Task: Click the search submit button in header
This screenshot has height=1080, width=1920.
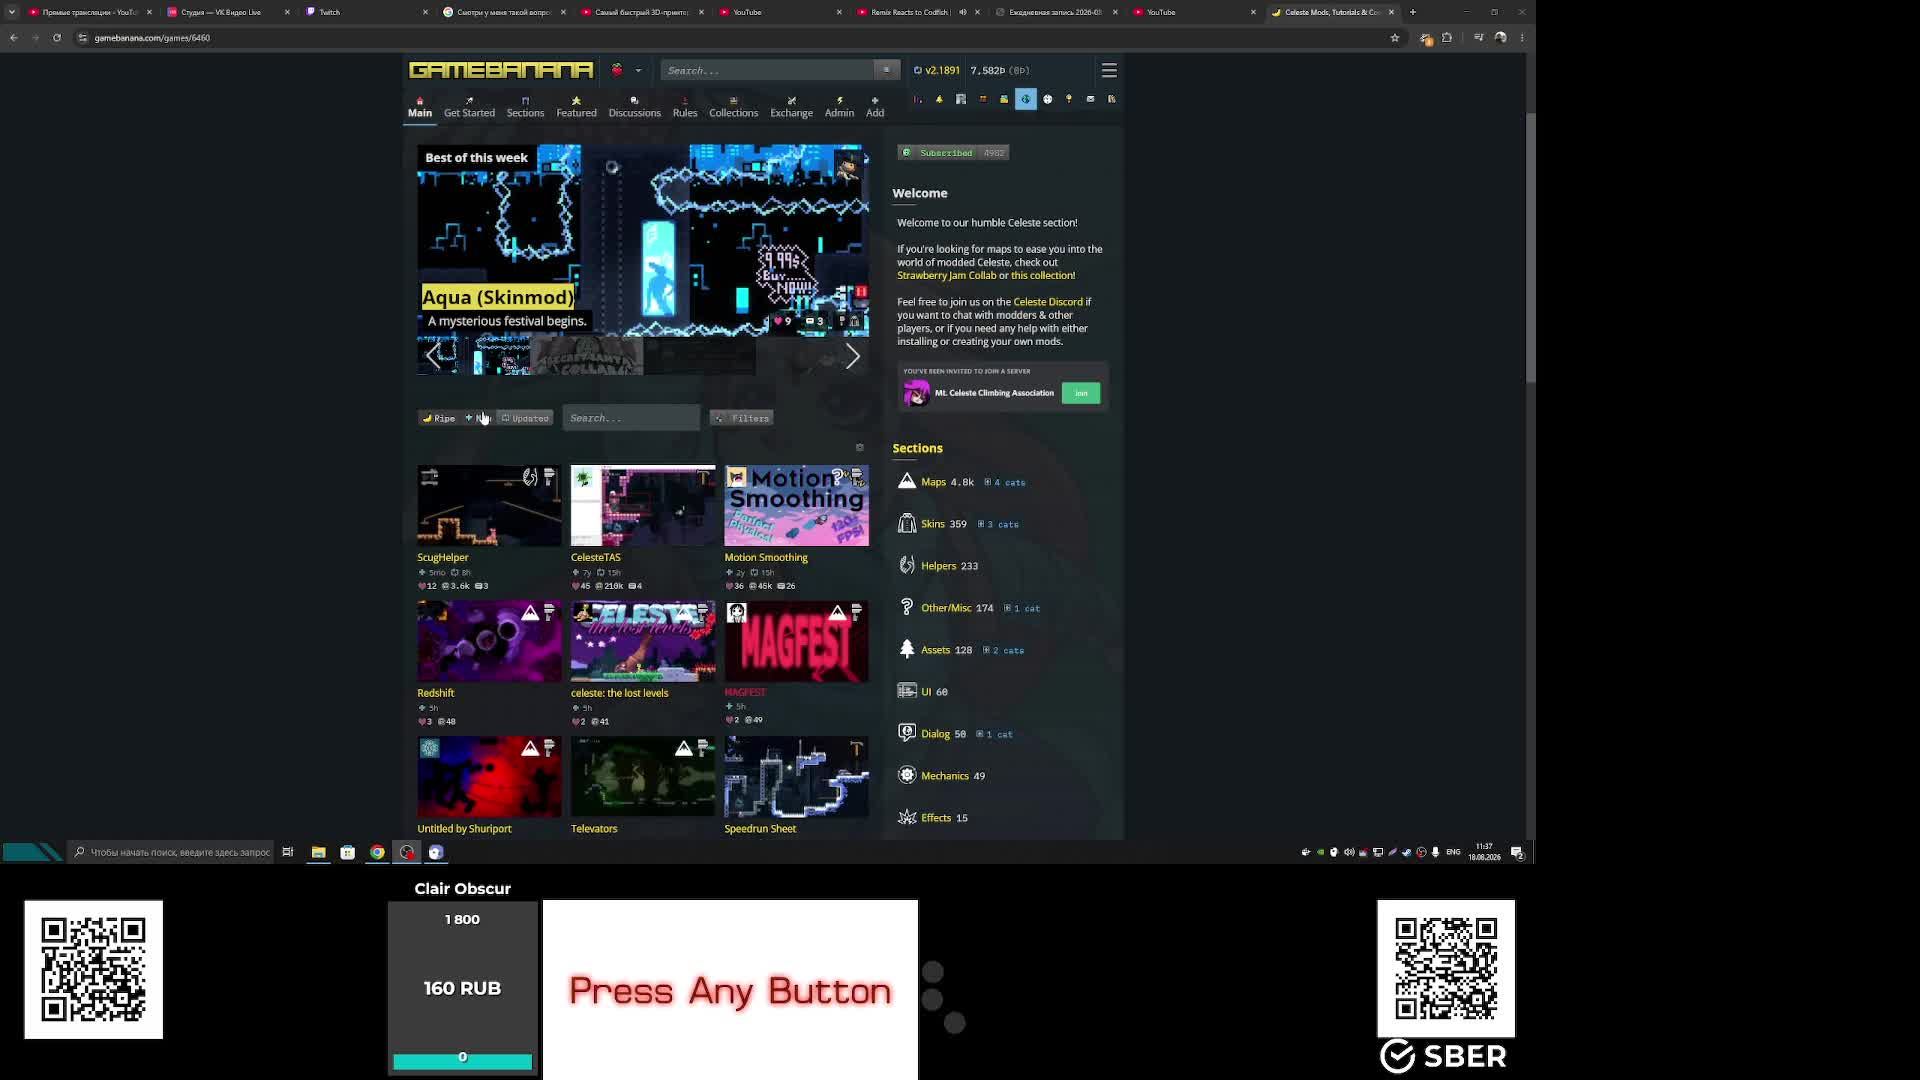Action: tap(886, 70)
